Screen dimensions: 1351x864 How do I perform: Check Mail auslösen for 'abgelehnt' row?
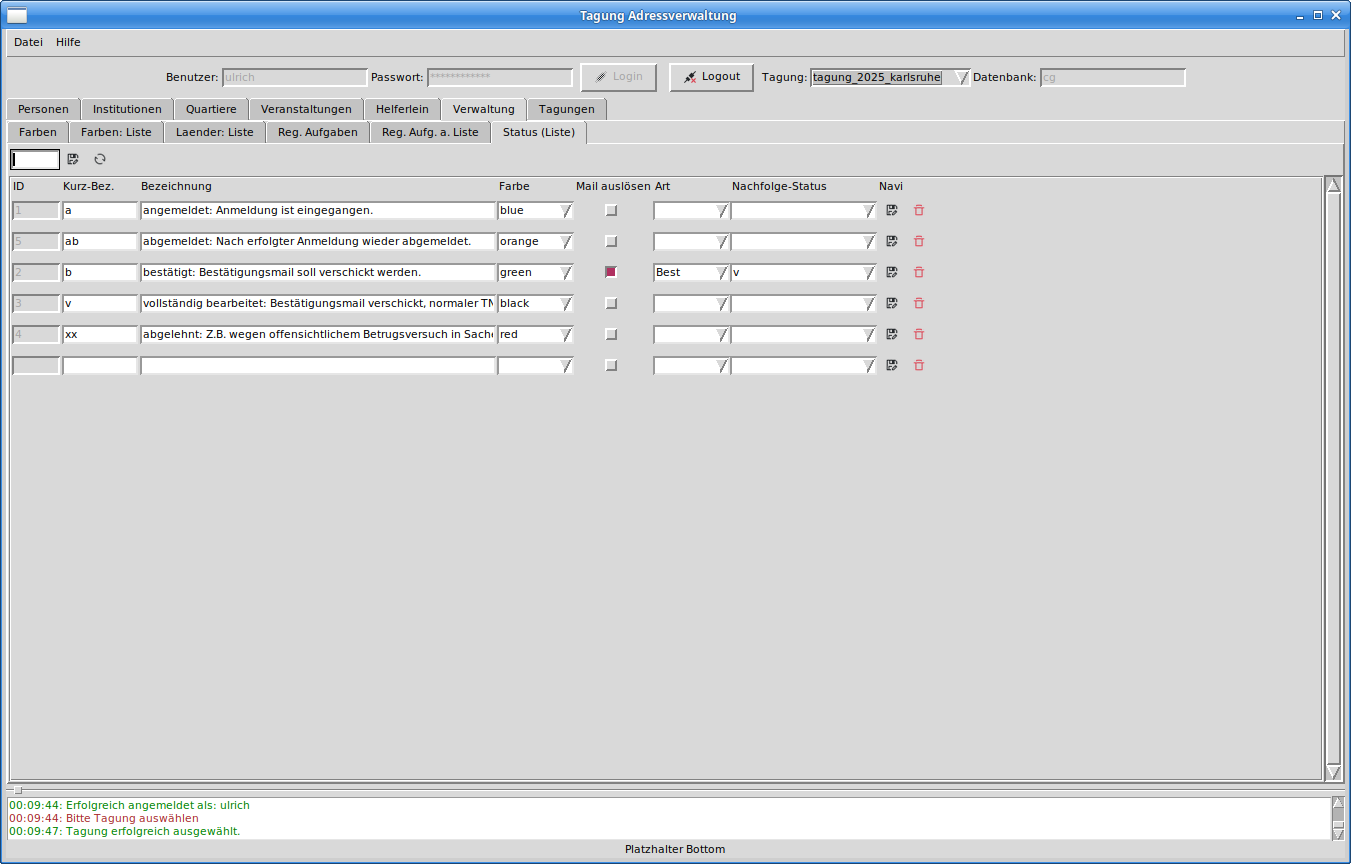tap(611, 334)
